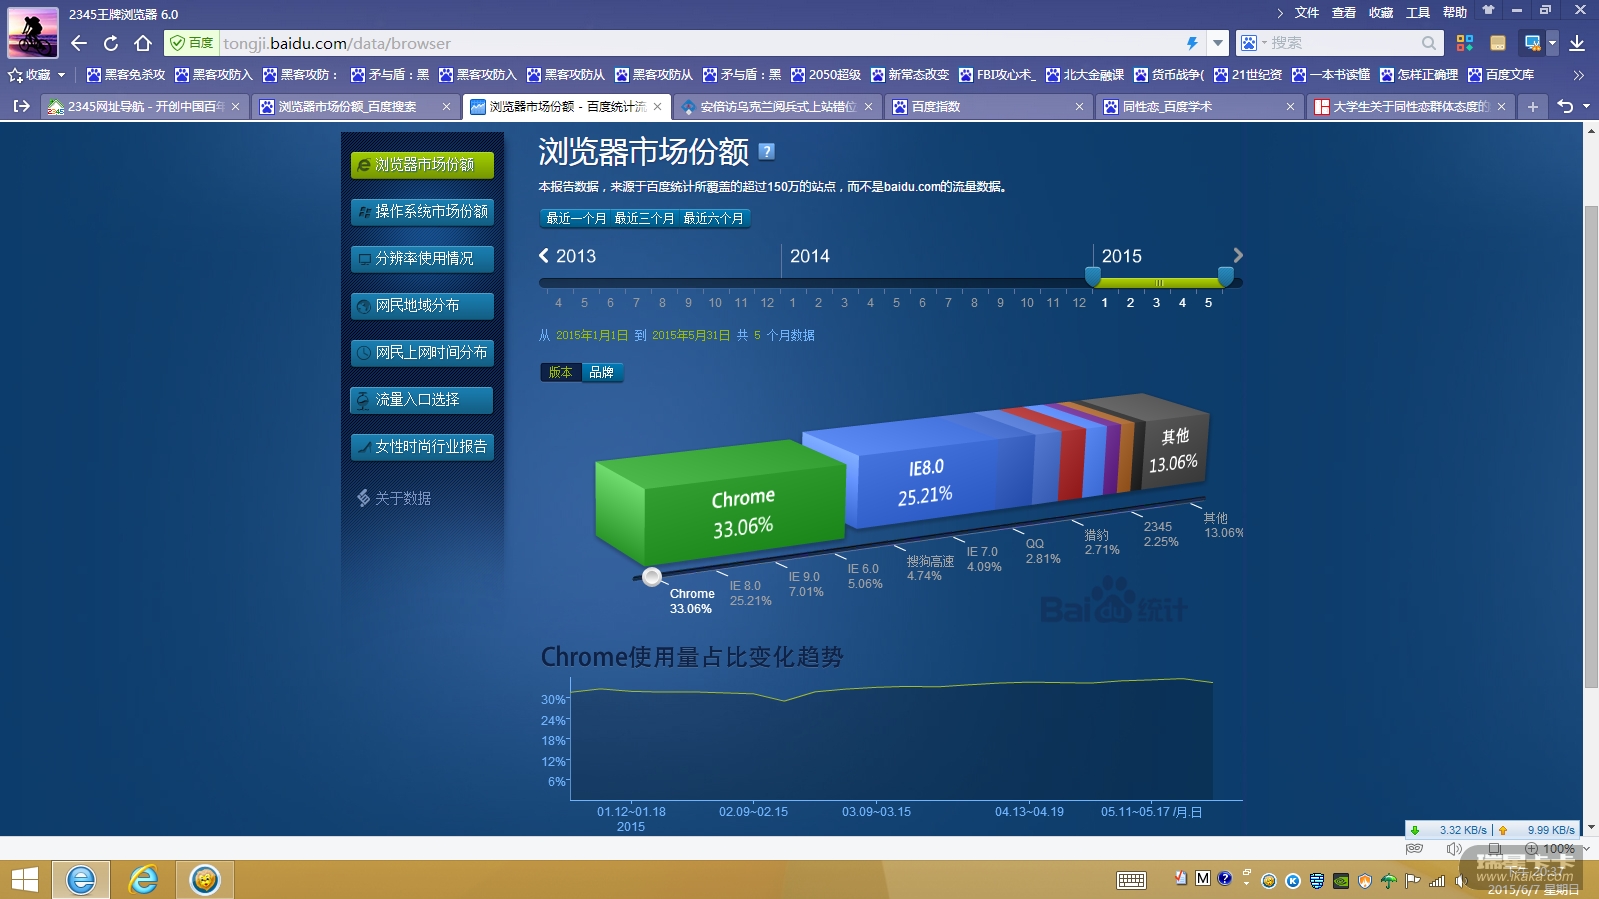The width and height of the screenshot is (1599, 899).
Task: Expand the screenshot tool dropdown arrow
Action: tap(1552, 43)
